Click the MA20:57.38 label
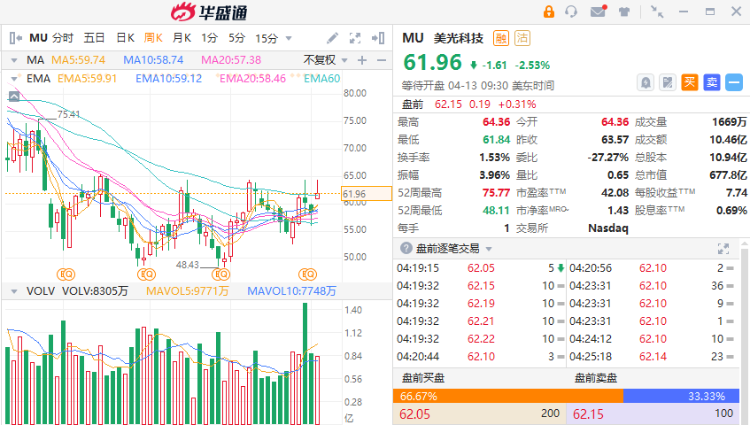The height and width of the screenshot is (425, 750). coord(231,60)
